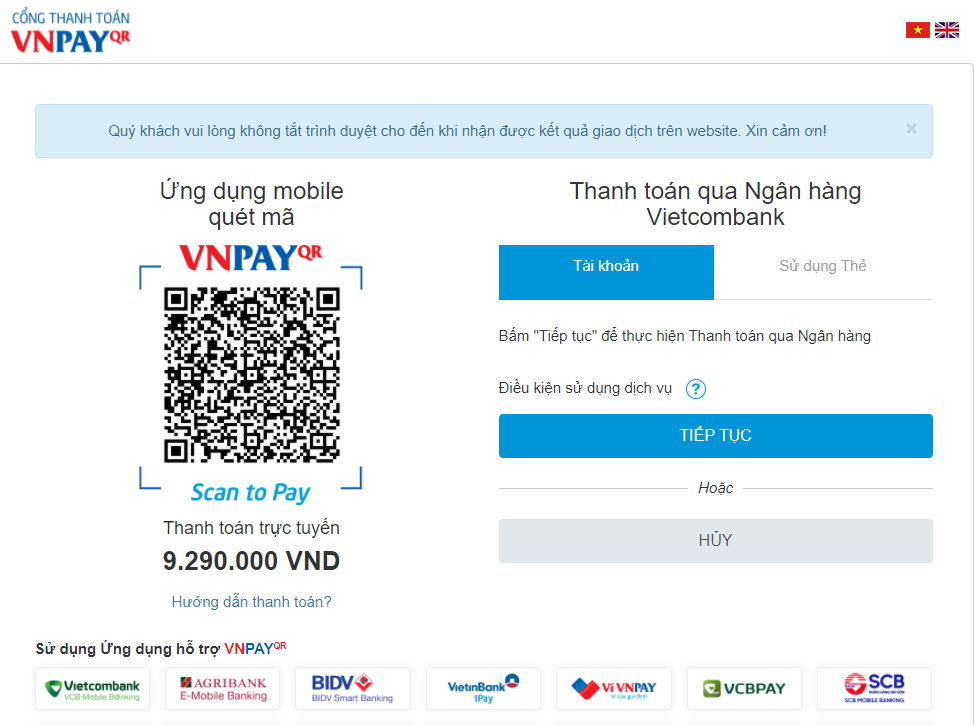Image resolution: width=974 pixels, height=725 pixels.
Task: Click the TIẾP TỤC button
Action: (x=716, y=435)
